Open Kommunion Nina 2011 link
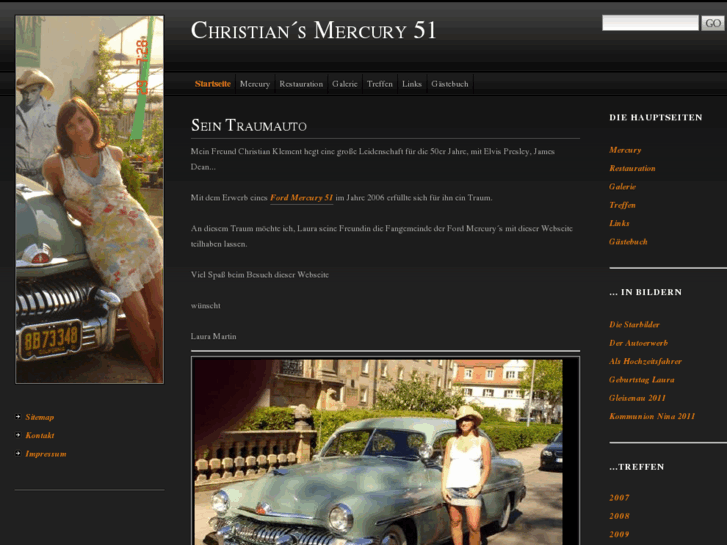 pos(652,416)
